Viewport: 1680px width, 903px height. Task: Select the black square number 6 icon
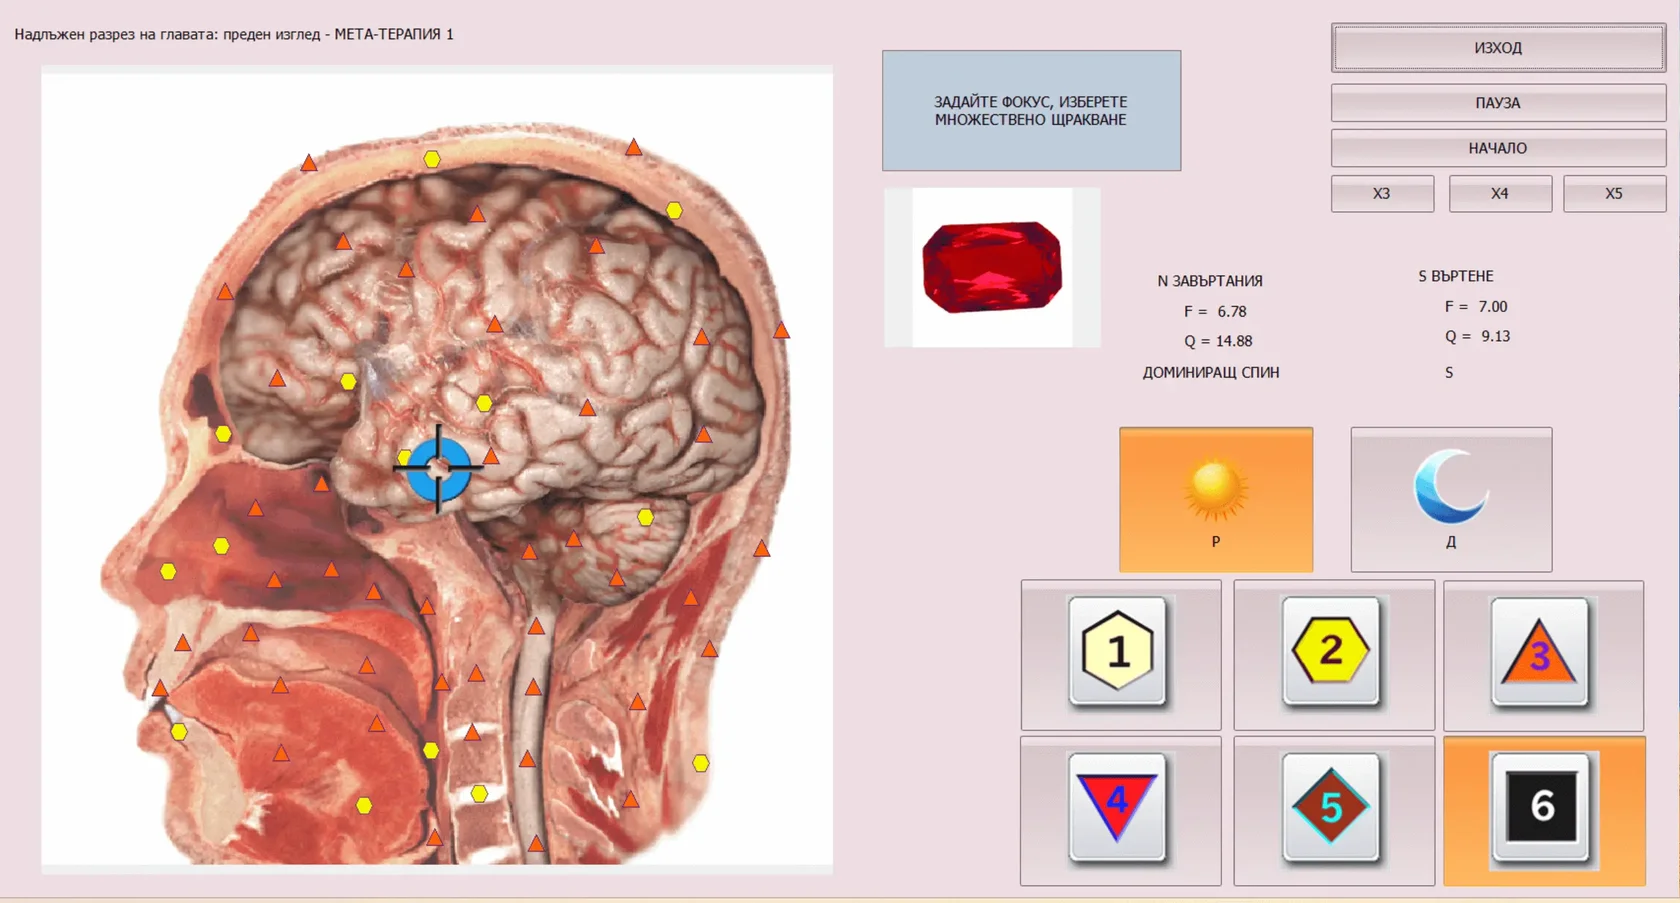pyautogui.click(x=1542, y=806)
